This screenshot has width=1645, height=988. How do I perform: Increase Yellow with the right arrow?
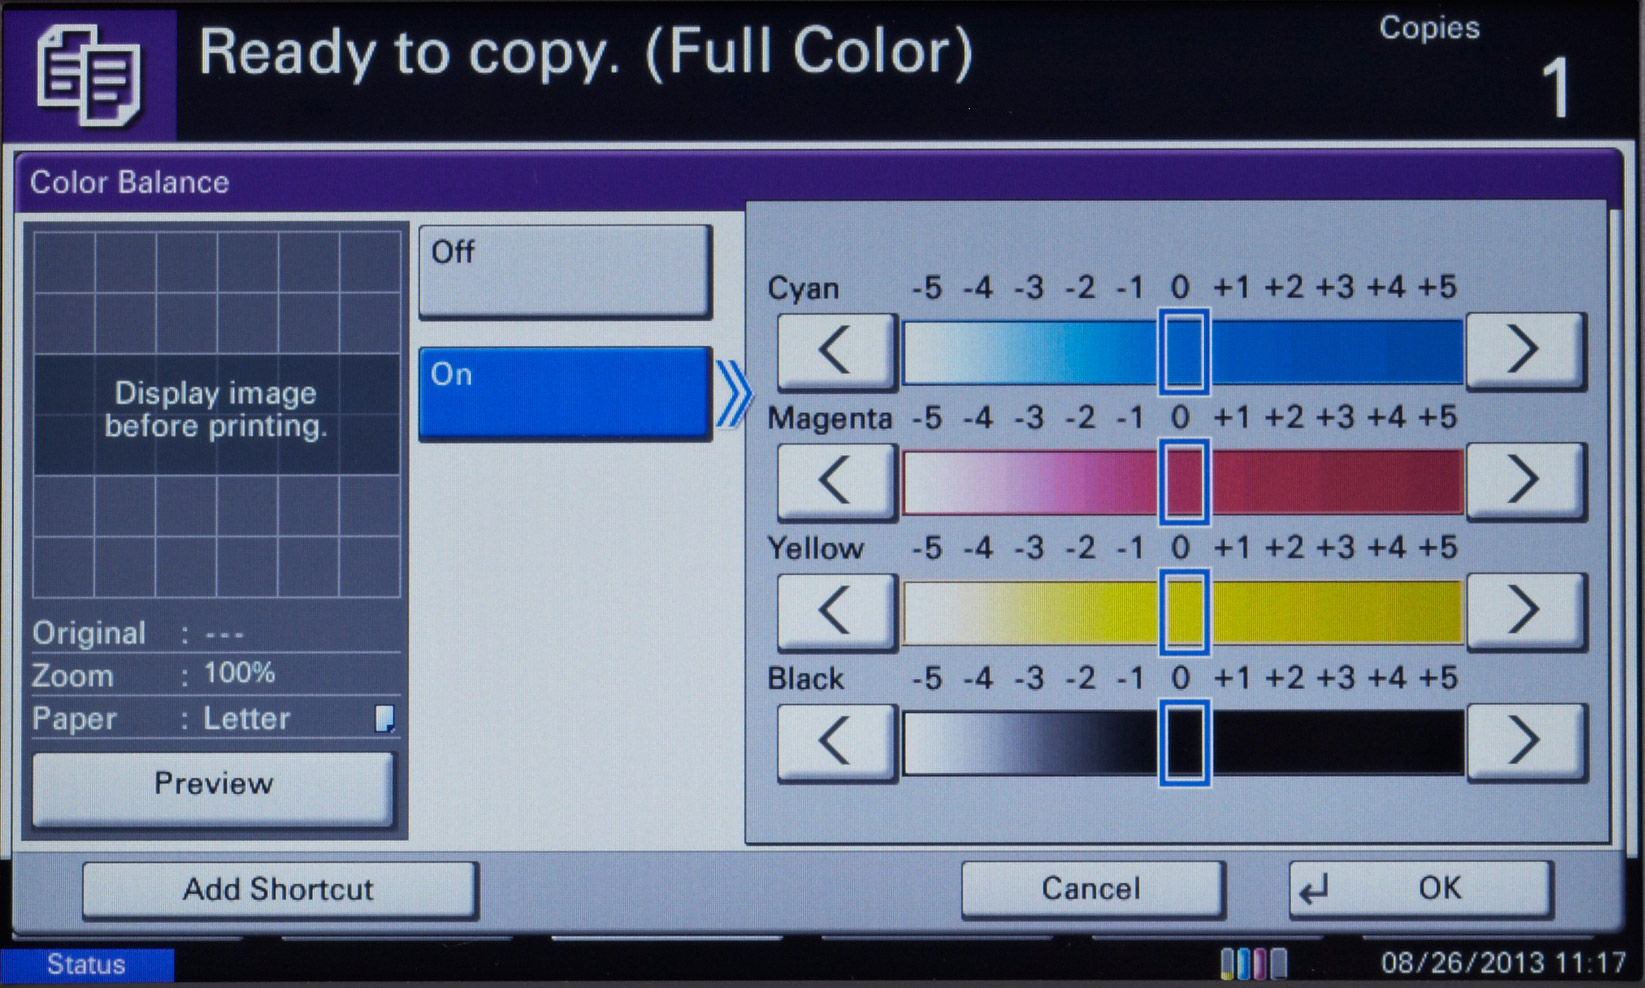(1525, 611)
